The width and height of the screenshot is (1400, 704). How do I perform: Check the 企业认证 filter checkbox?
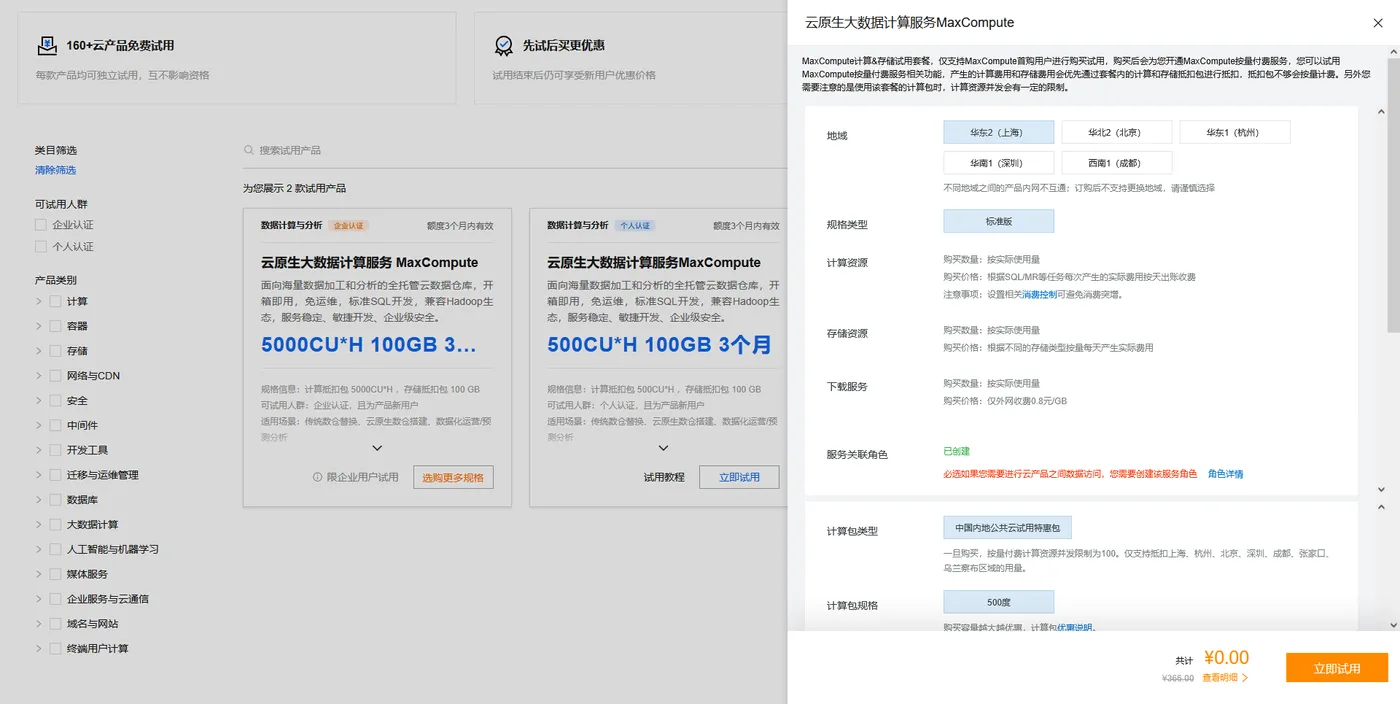coord(41,225)
